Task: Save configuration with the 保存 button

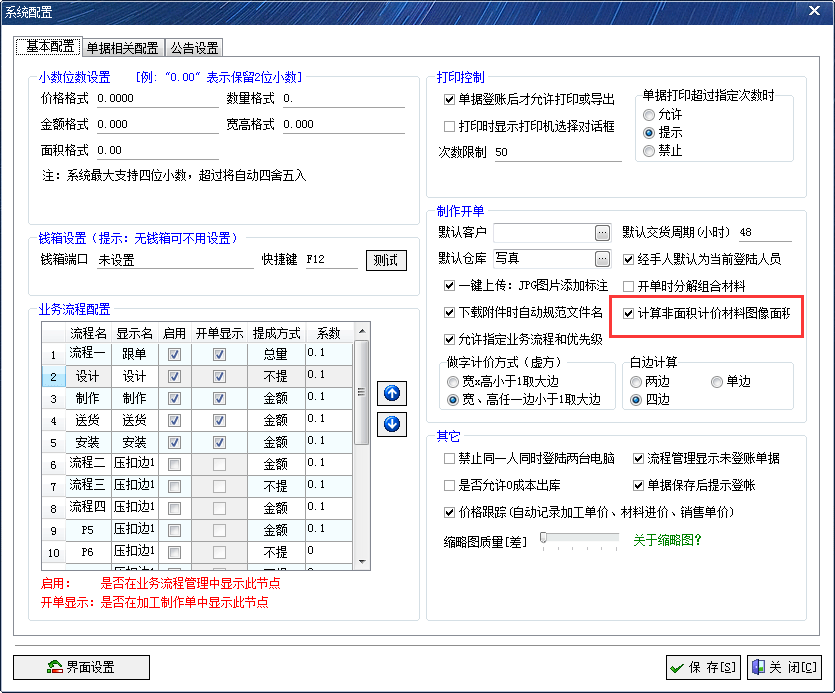Action: click(702, 667)
